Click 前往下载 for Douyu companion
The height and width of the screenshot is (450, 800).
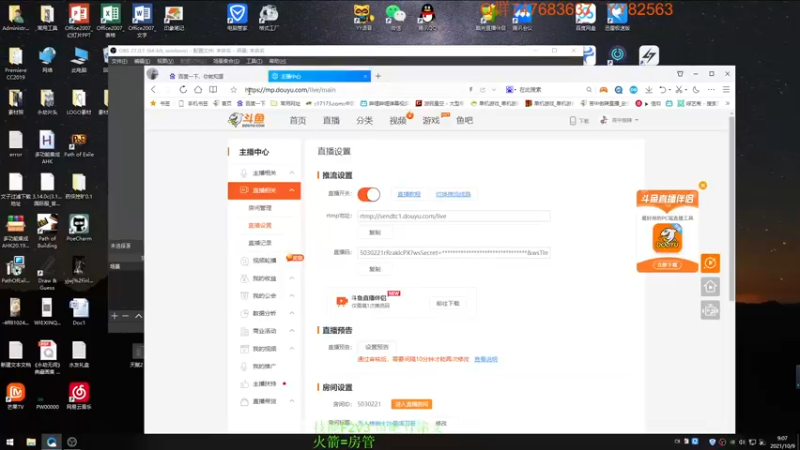(x=448, y=304)
